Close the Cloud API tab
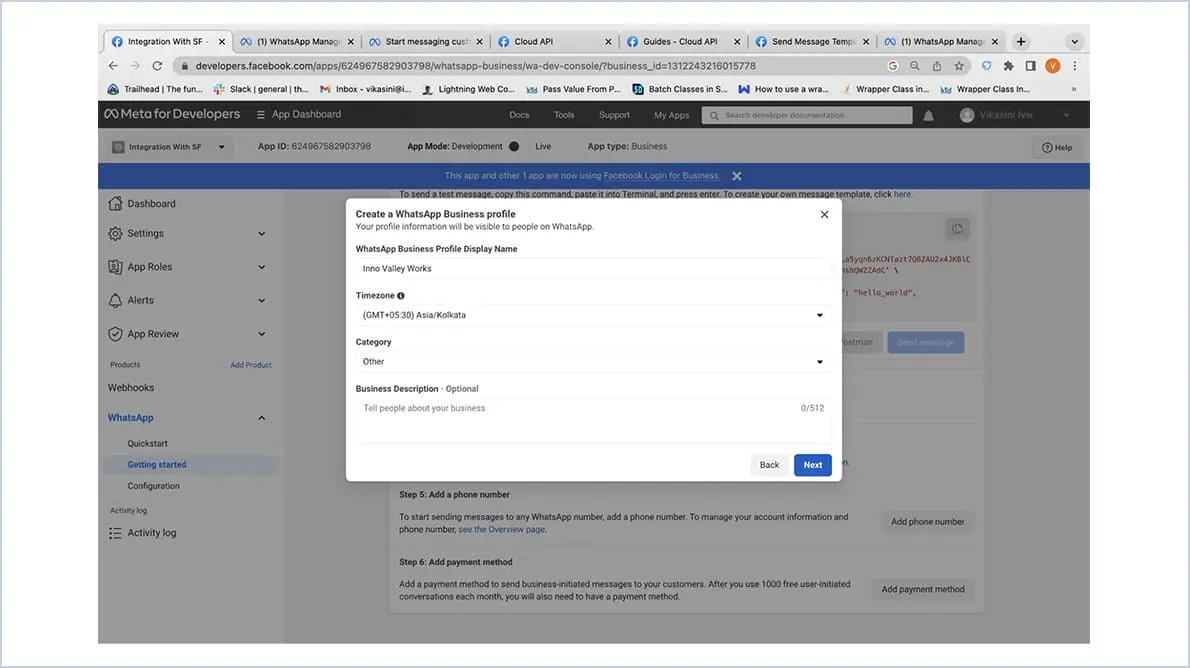 (608, 42)
